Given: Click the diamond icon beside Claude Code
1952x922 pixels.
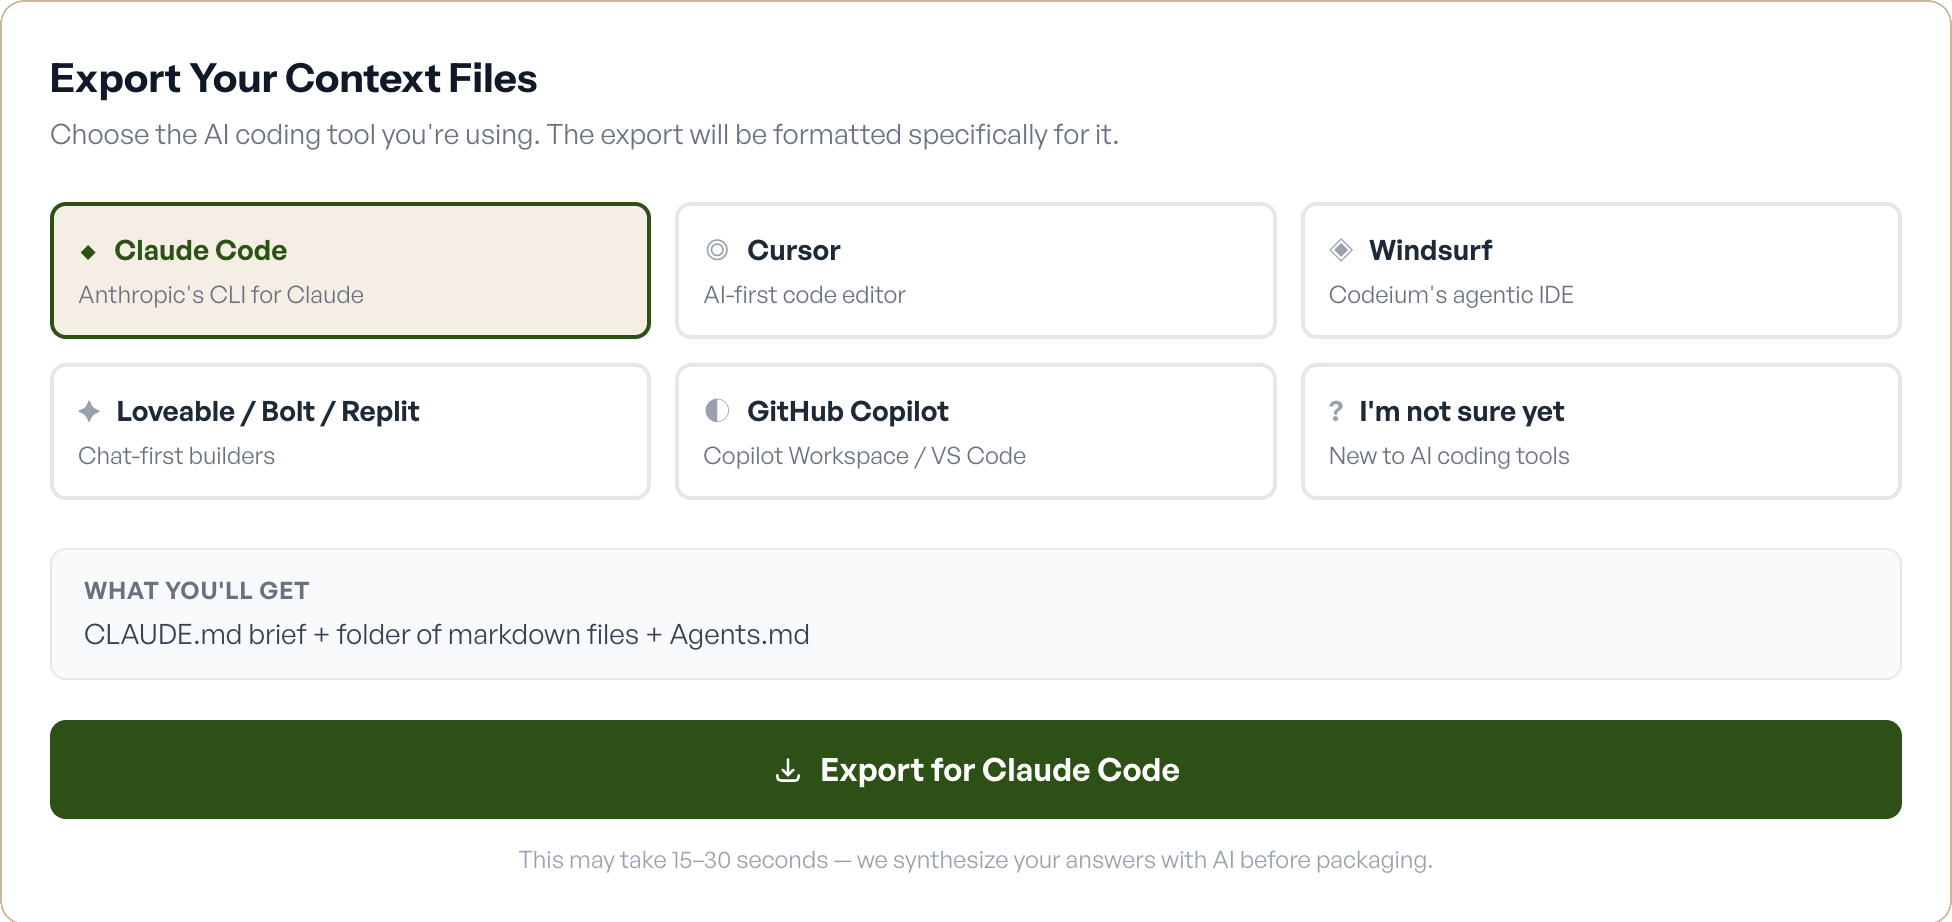Looking at the screenshot, I should [90, 251].
